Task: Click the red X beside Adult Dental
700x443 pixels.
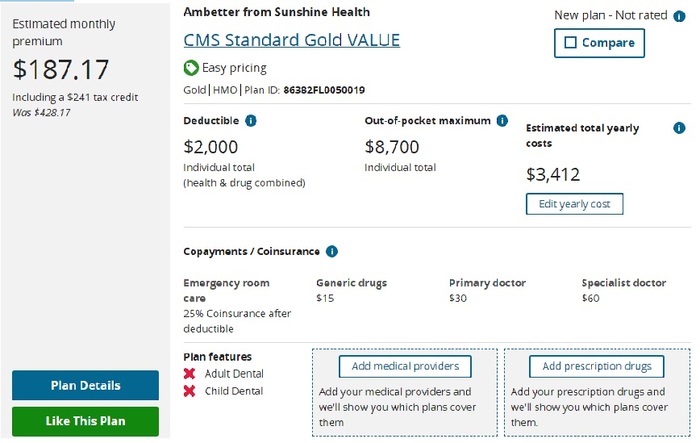Action: [x=190, y=374]
